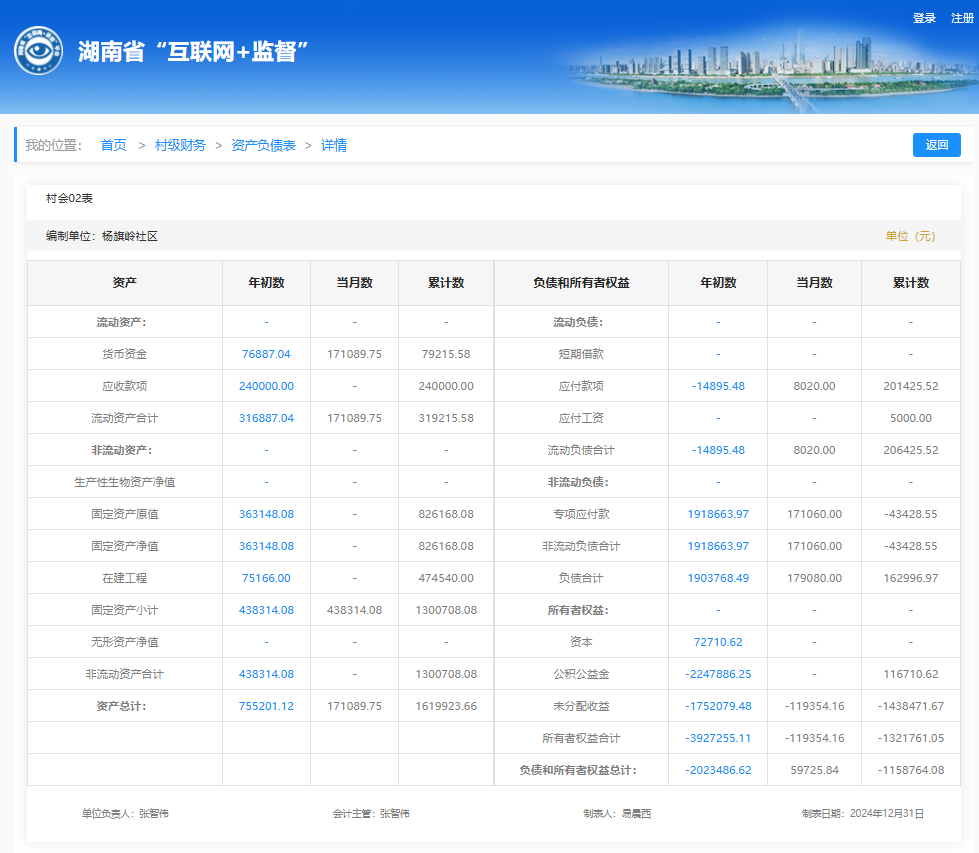This screenshot has width=979, height=853.
Task: Select 公积公益金 cumulative value 116710.62
Action: pos(910,674)
